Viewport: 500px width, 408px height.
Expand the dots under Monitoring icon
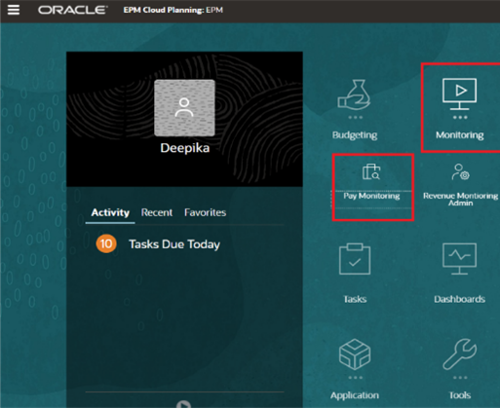pyautogui.click(x=460, y=117)
